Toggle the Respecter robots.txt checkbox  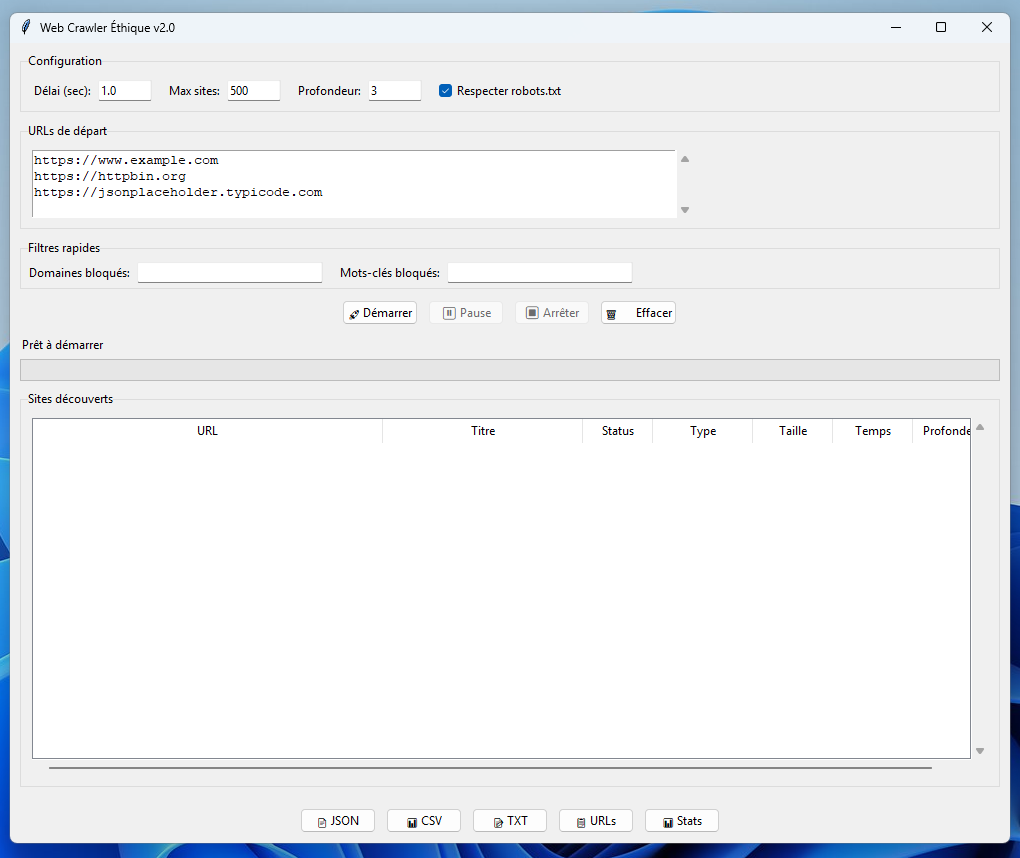pyautogui.click(x=446, y=91)
